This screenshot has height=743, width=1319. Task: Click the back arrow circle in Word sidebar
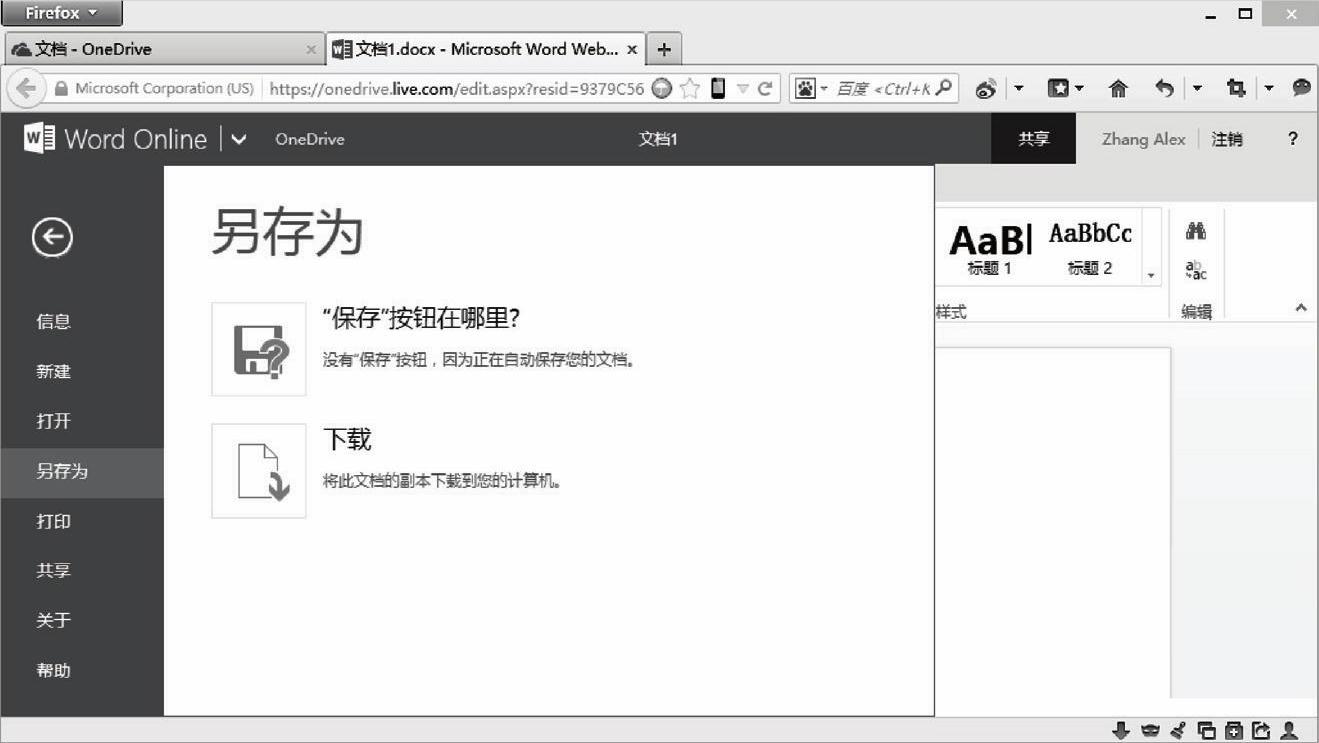pyautogui.click(x=52, y=237)
